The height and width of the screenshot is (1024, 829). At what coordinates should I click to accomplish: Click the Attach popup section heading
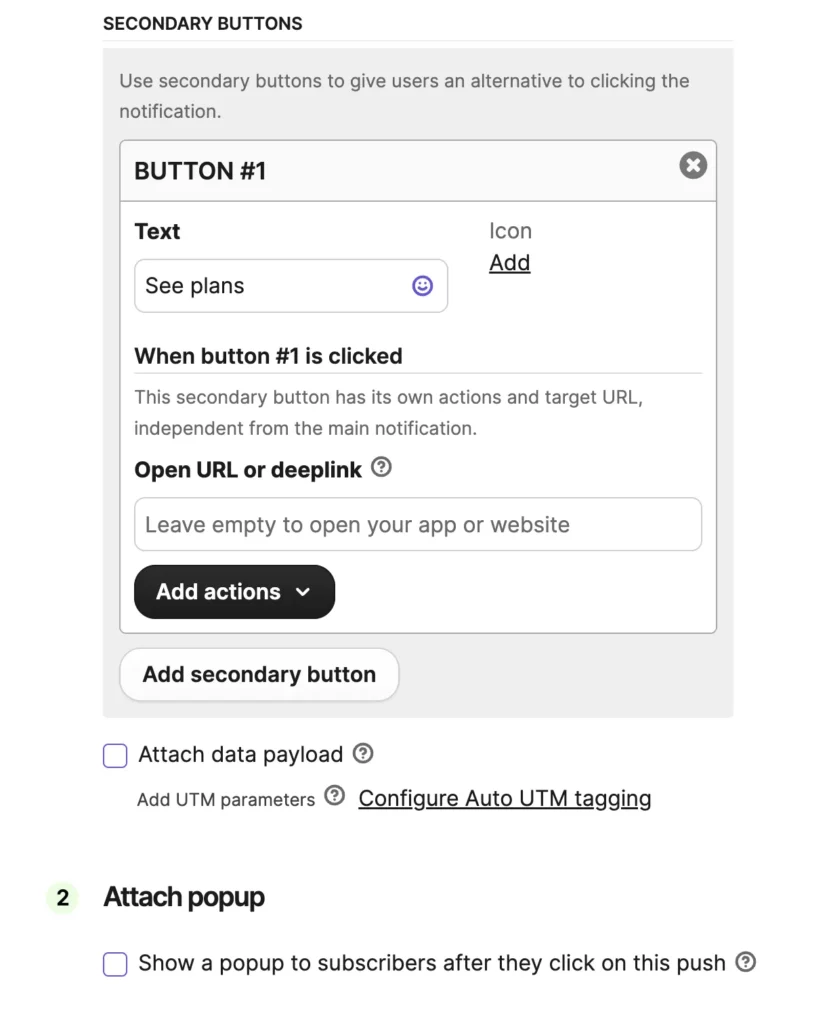[x=184, y=897]
